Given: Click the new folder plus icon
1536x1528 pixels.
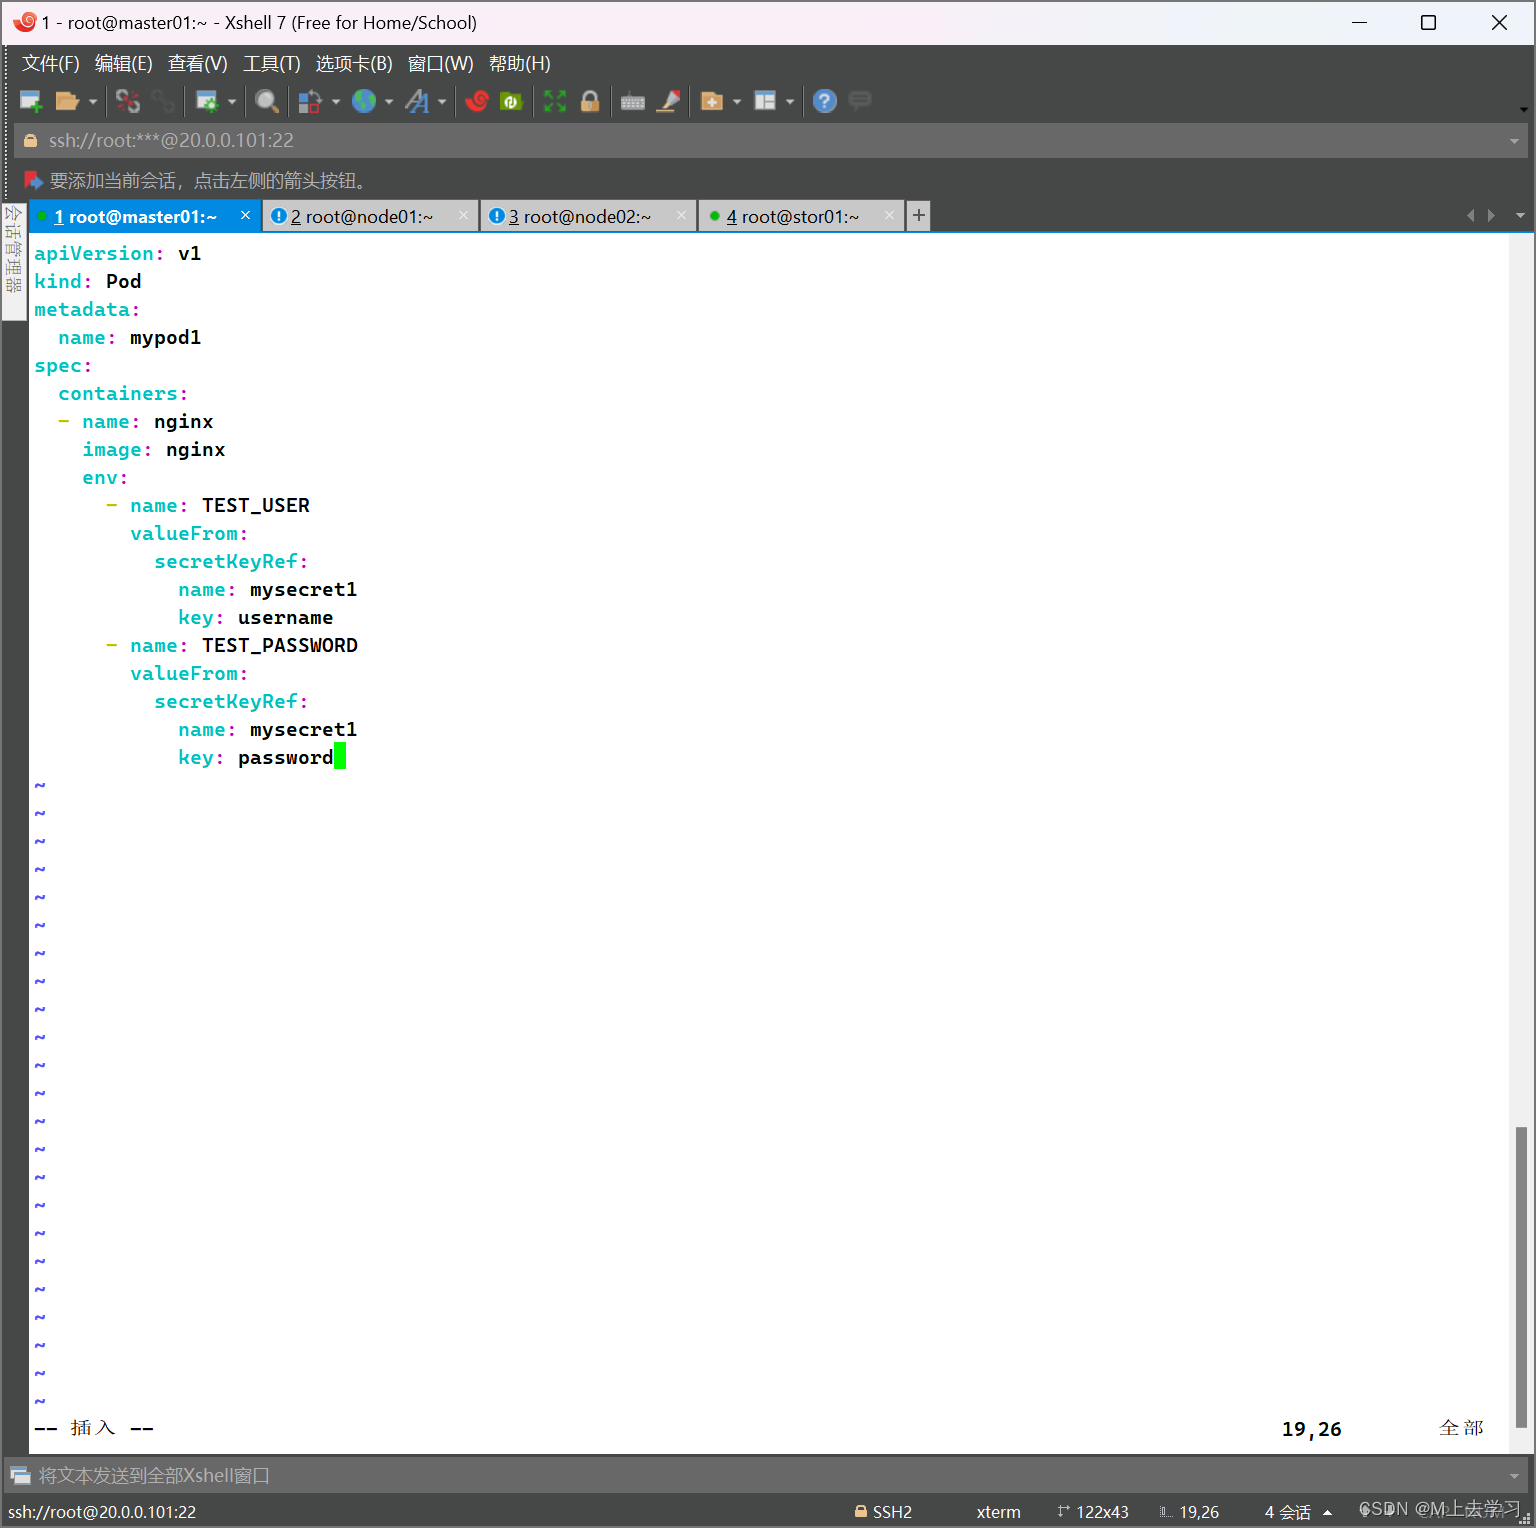Looking at the screenshot, I should pos(712,101).
